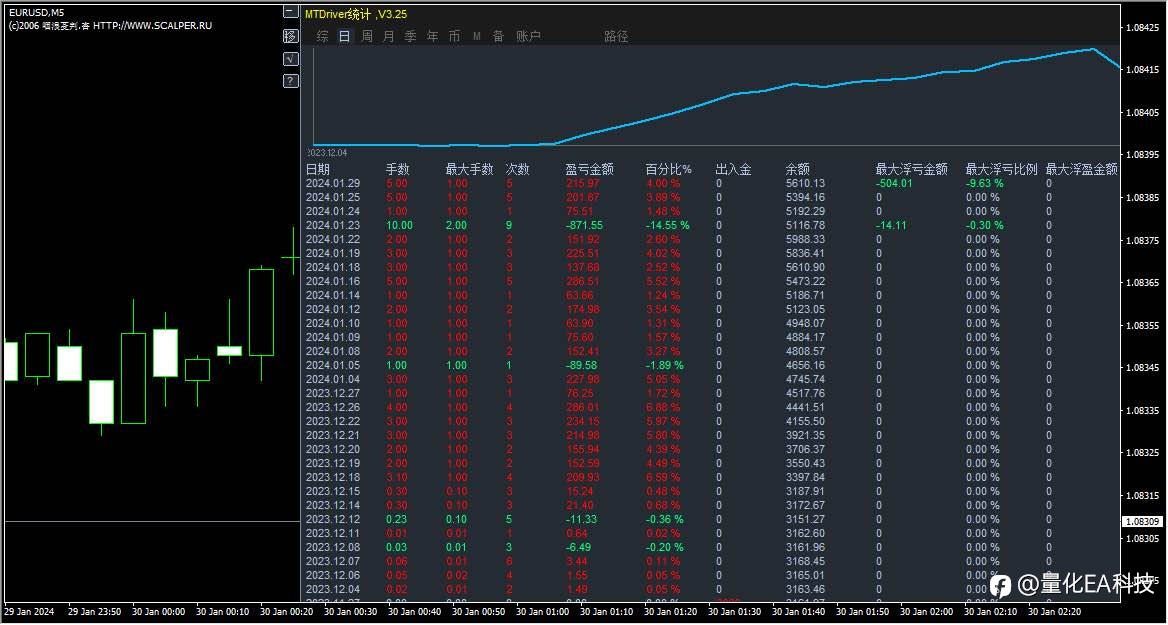Click the 余额 column header
This screenshot has width=1168, height=625.
(x=798, y=169)
